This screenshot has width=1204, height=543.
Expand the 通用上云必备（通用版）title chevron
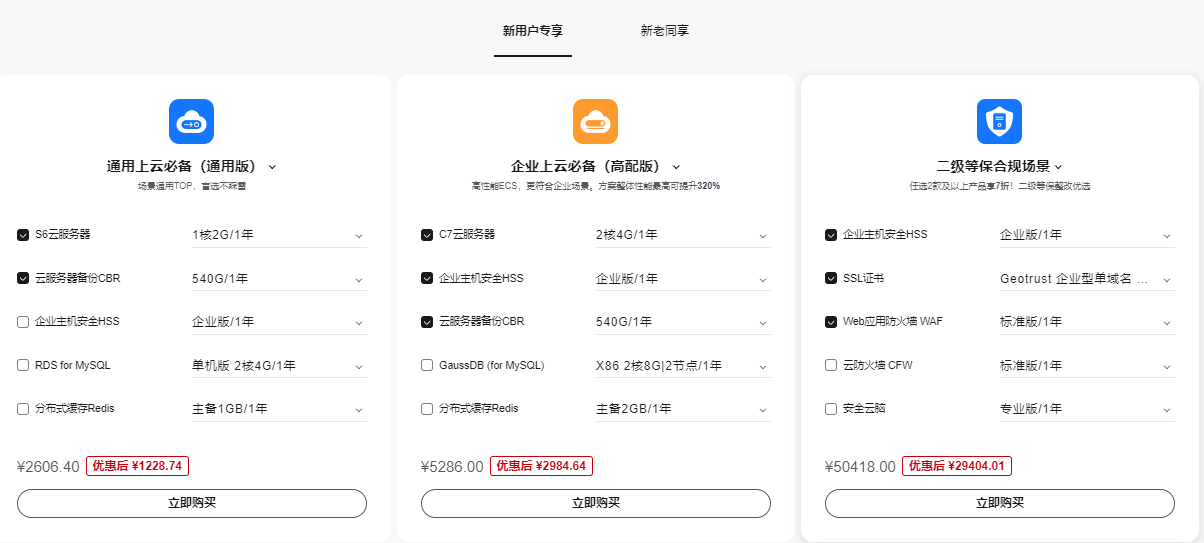click(272, 167)
